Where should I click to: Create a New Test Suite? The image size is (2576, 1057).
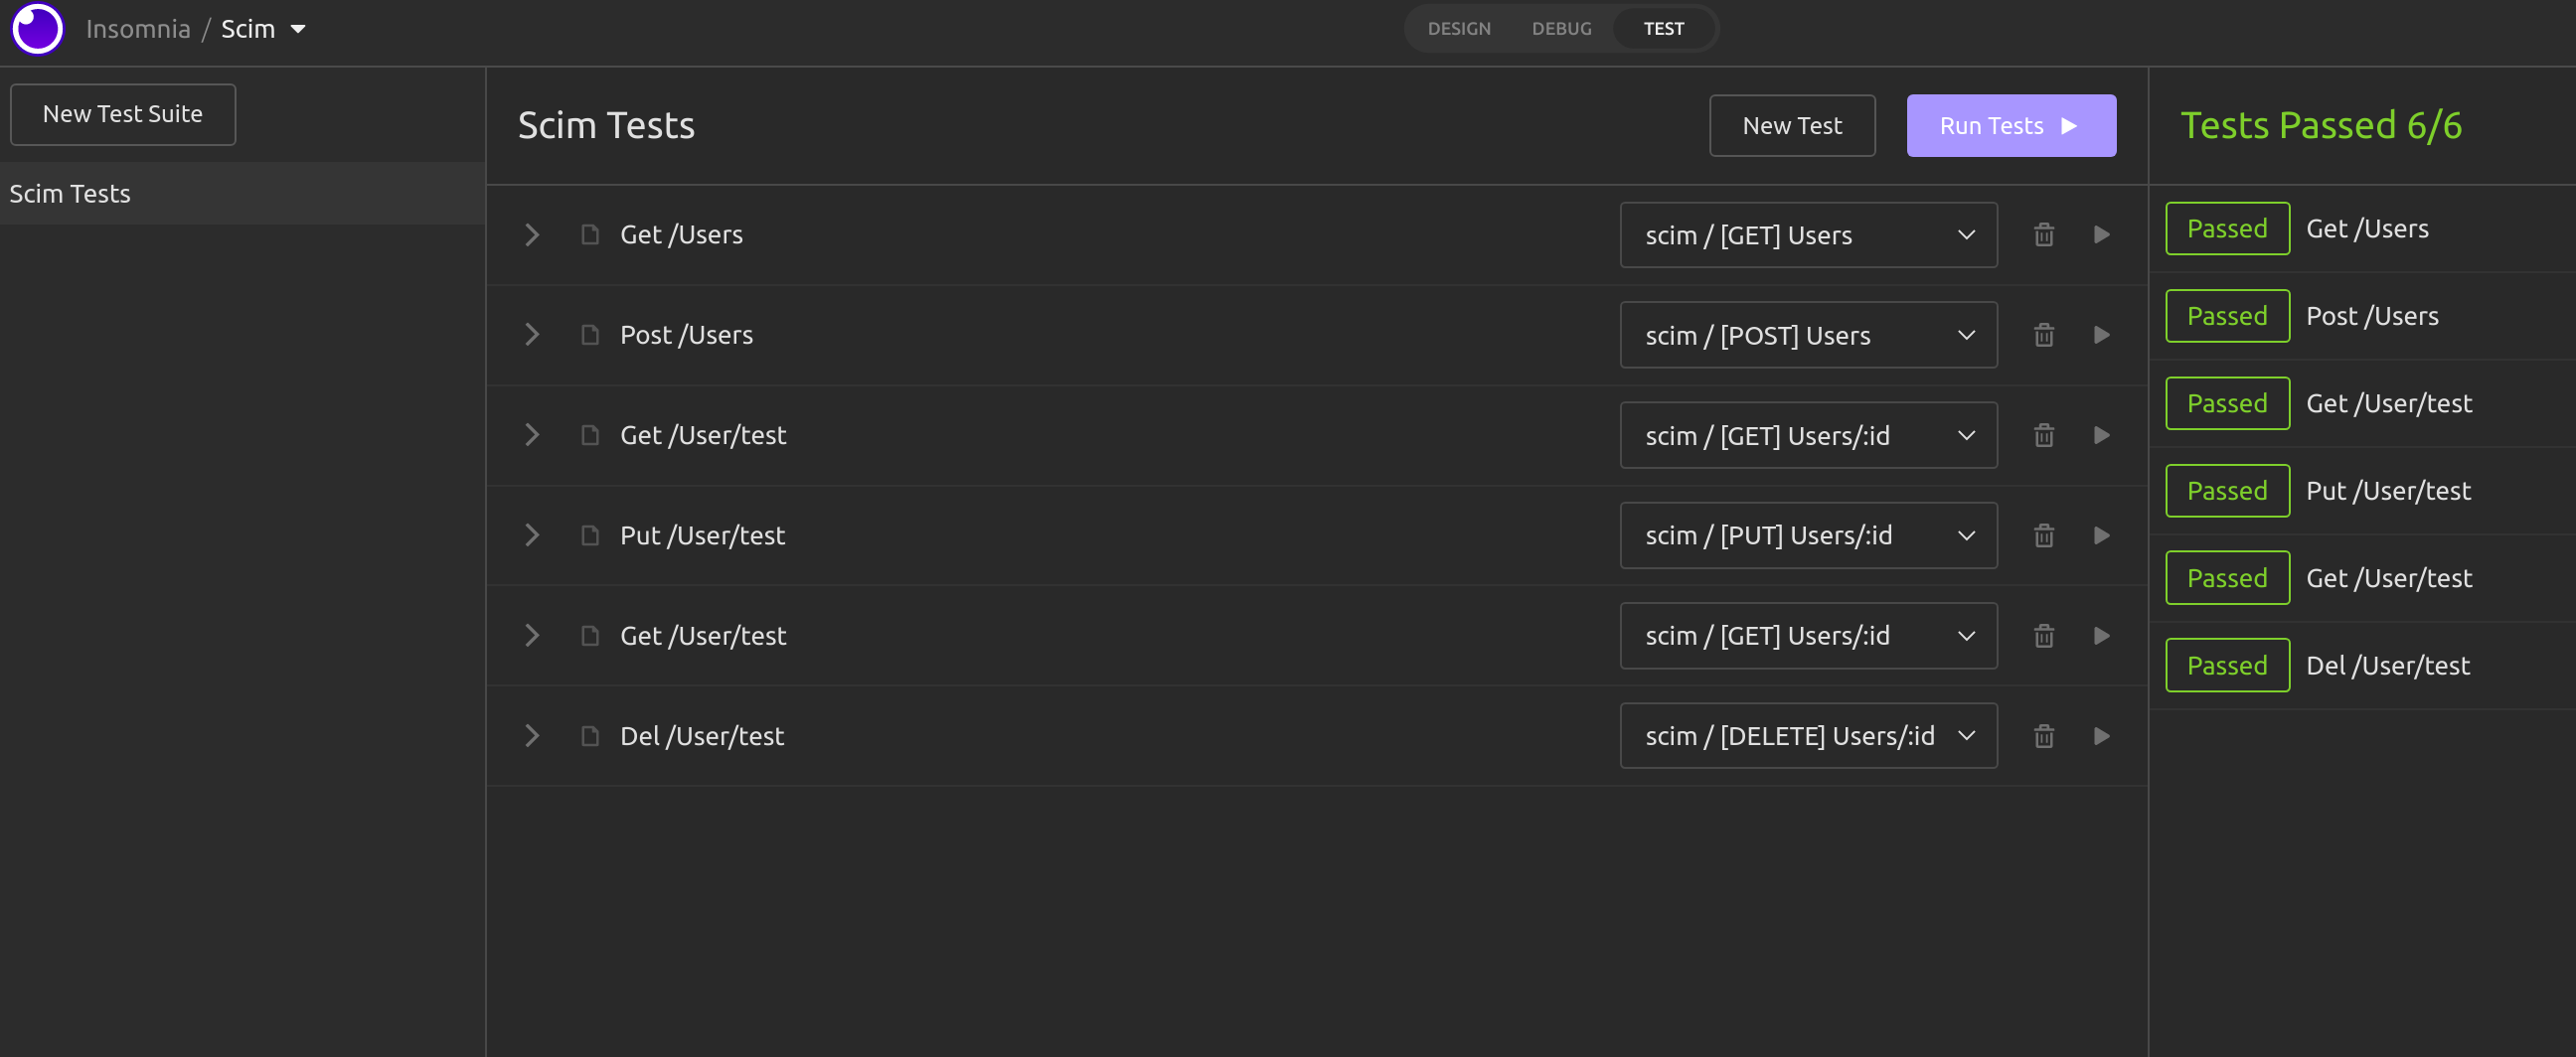tap(123, 115)
